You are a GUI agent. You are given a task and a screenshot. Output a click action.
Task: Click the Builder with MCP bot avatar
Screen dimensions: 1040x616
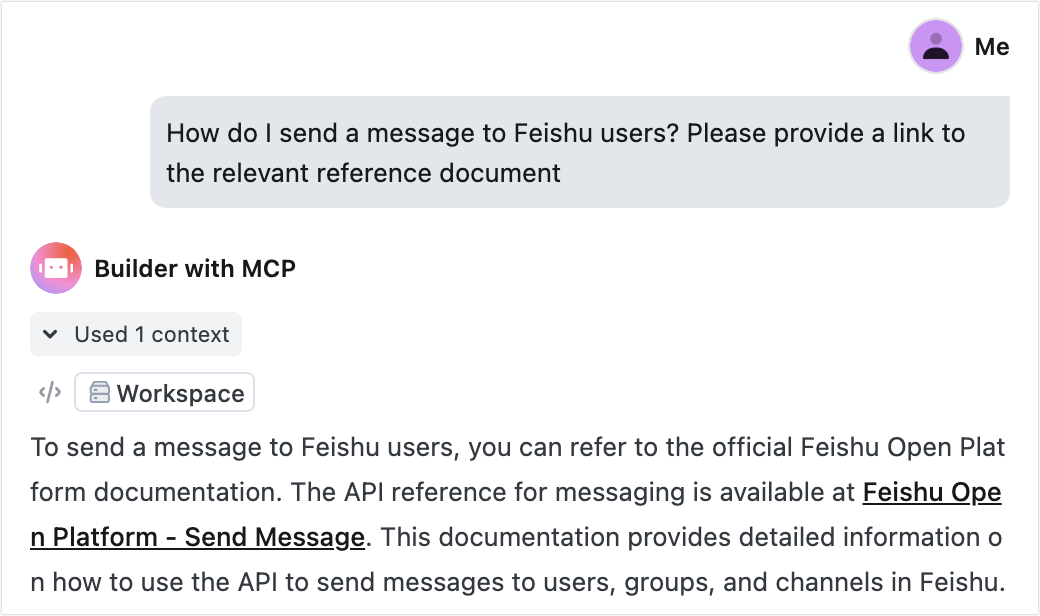56,268
